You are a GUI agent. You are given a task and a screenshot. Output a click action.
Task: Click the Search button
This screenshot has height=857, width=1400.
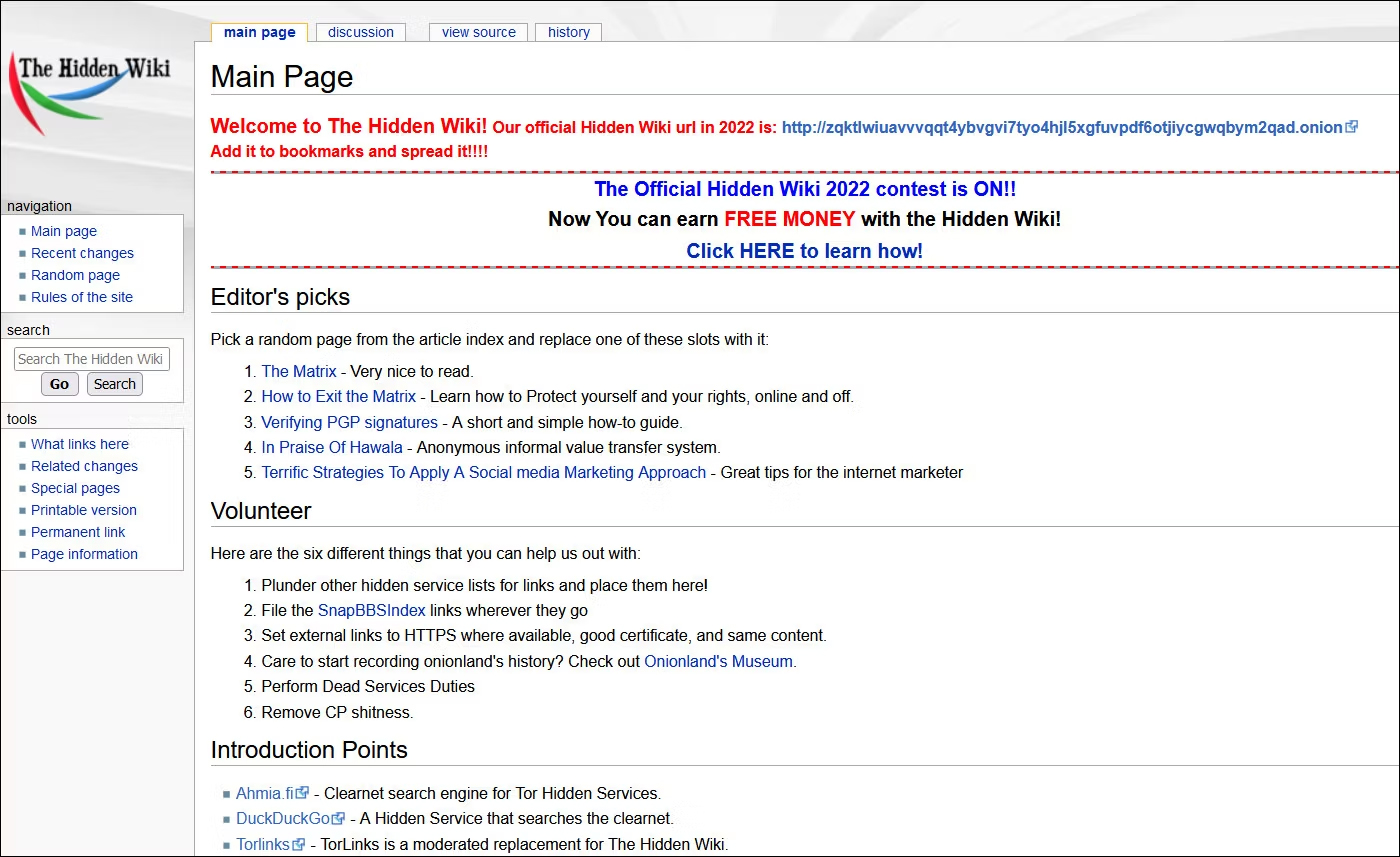coord(114,383)
